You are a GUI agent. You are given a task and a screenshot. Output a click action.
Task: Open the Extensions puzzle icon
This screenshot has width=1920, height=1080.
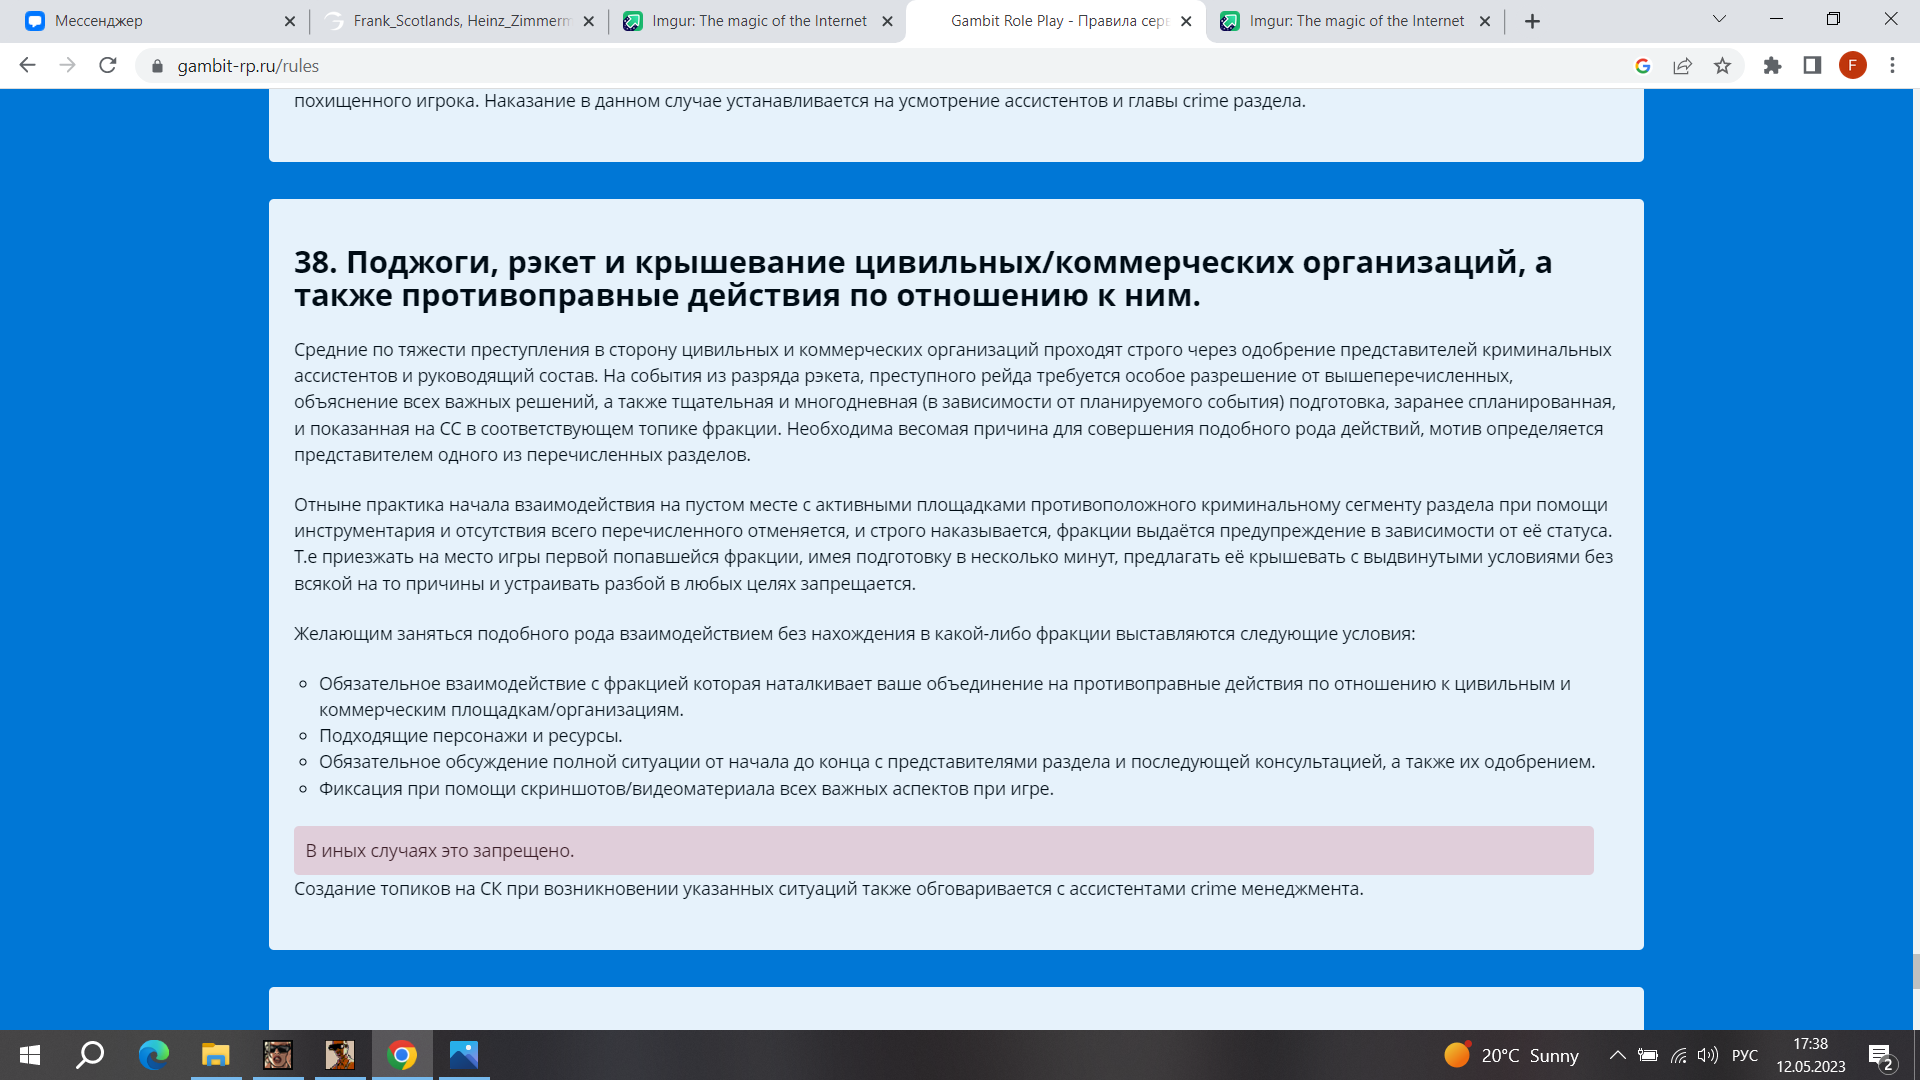[1772, 66]
